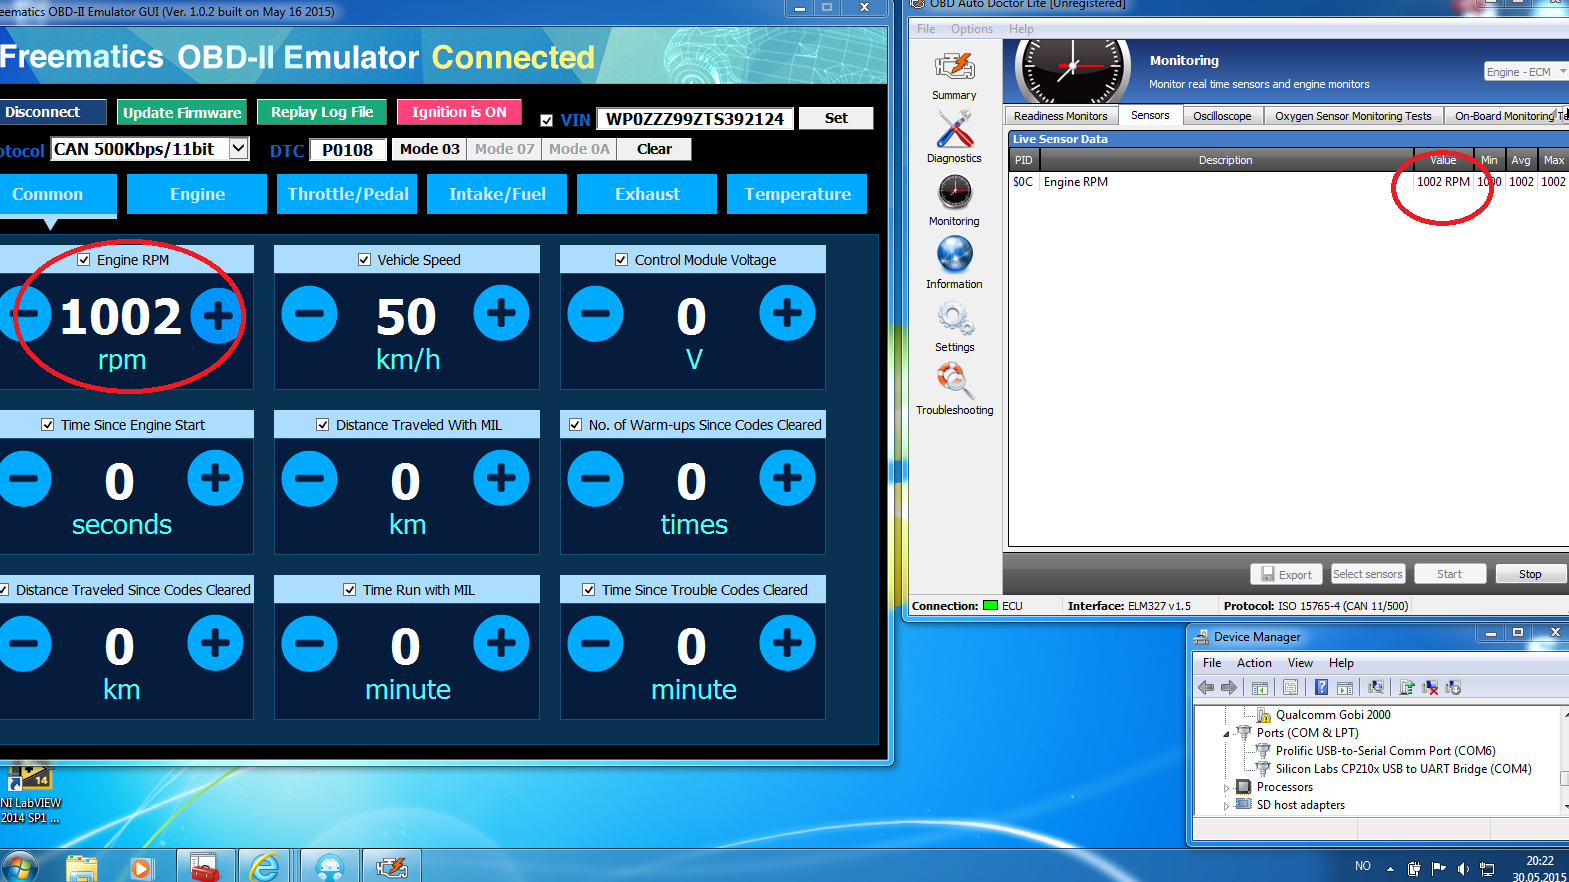Toggle Device Manager console tree icon
Viewport: 1569px width, 882px height.
(1260, 687)
